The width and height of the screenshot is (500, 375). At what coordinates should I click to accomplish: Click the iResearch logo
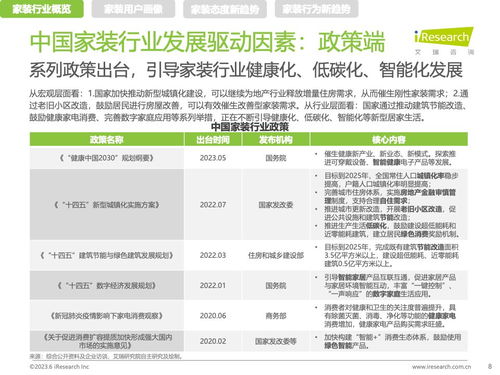tap(444, 40)
